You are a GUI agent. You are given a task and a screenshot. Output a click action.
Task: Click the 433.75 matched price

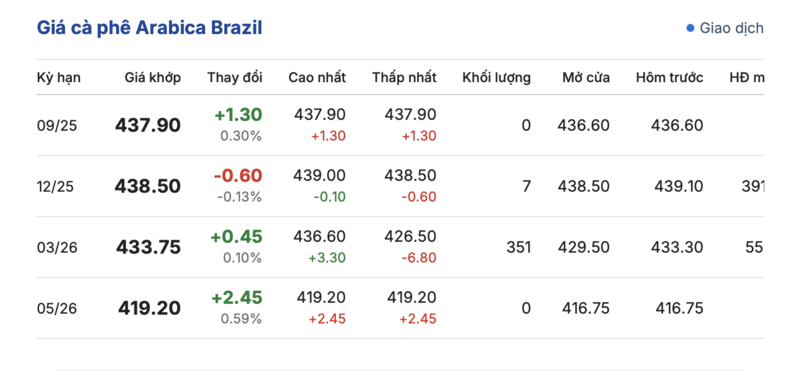point(148,248)
